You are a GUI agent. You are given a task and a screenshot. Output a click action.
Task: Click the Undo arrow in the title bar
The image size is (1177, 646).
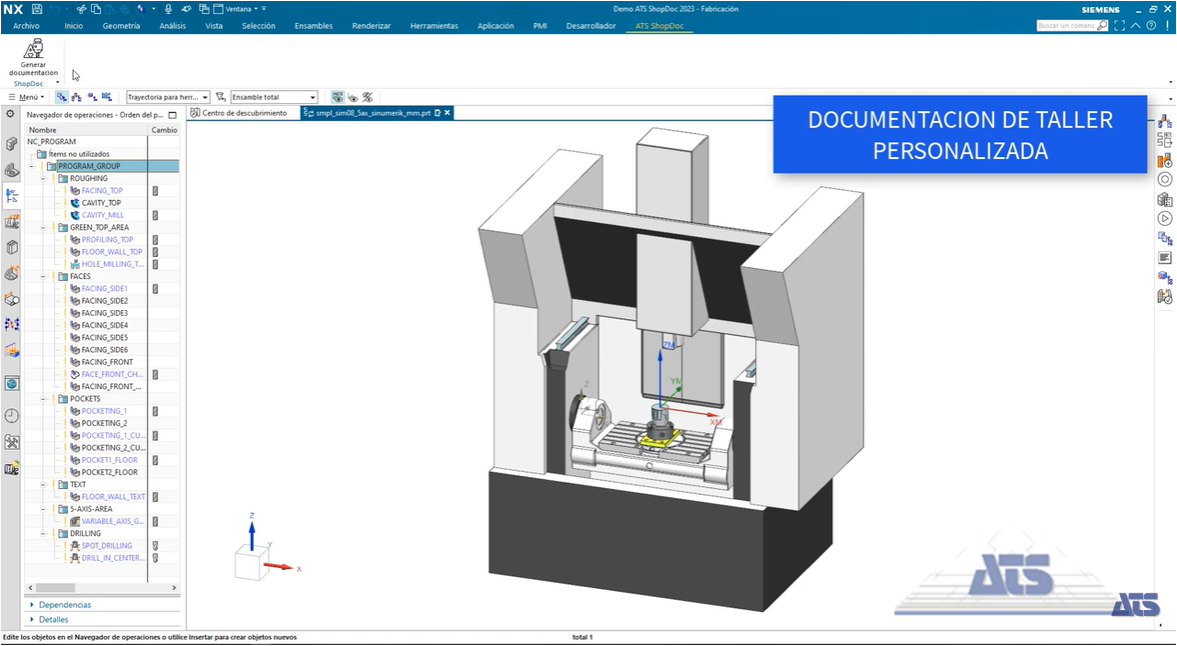pyautogui.click(x=56, y=9)
